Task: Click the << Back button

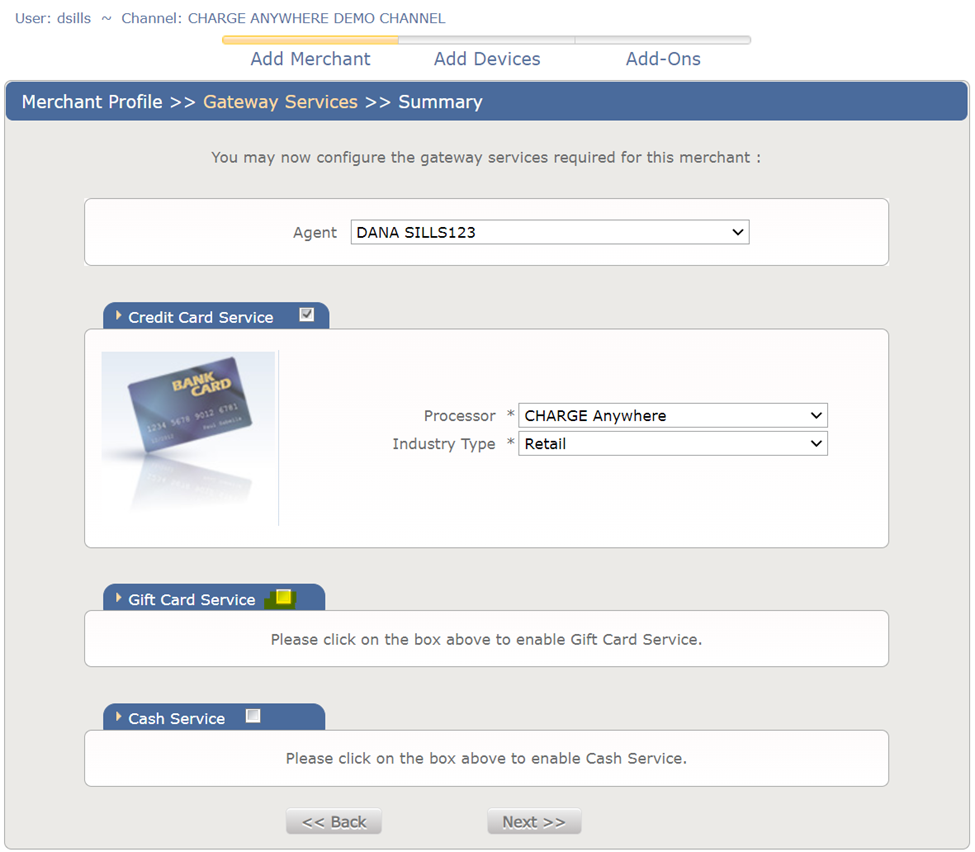Action: point(334,822)
